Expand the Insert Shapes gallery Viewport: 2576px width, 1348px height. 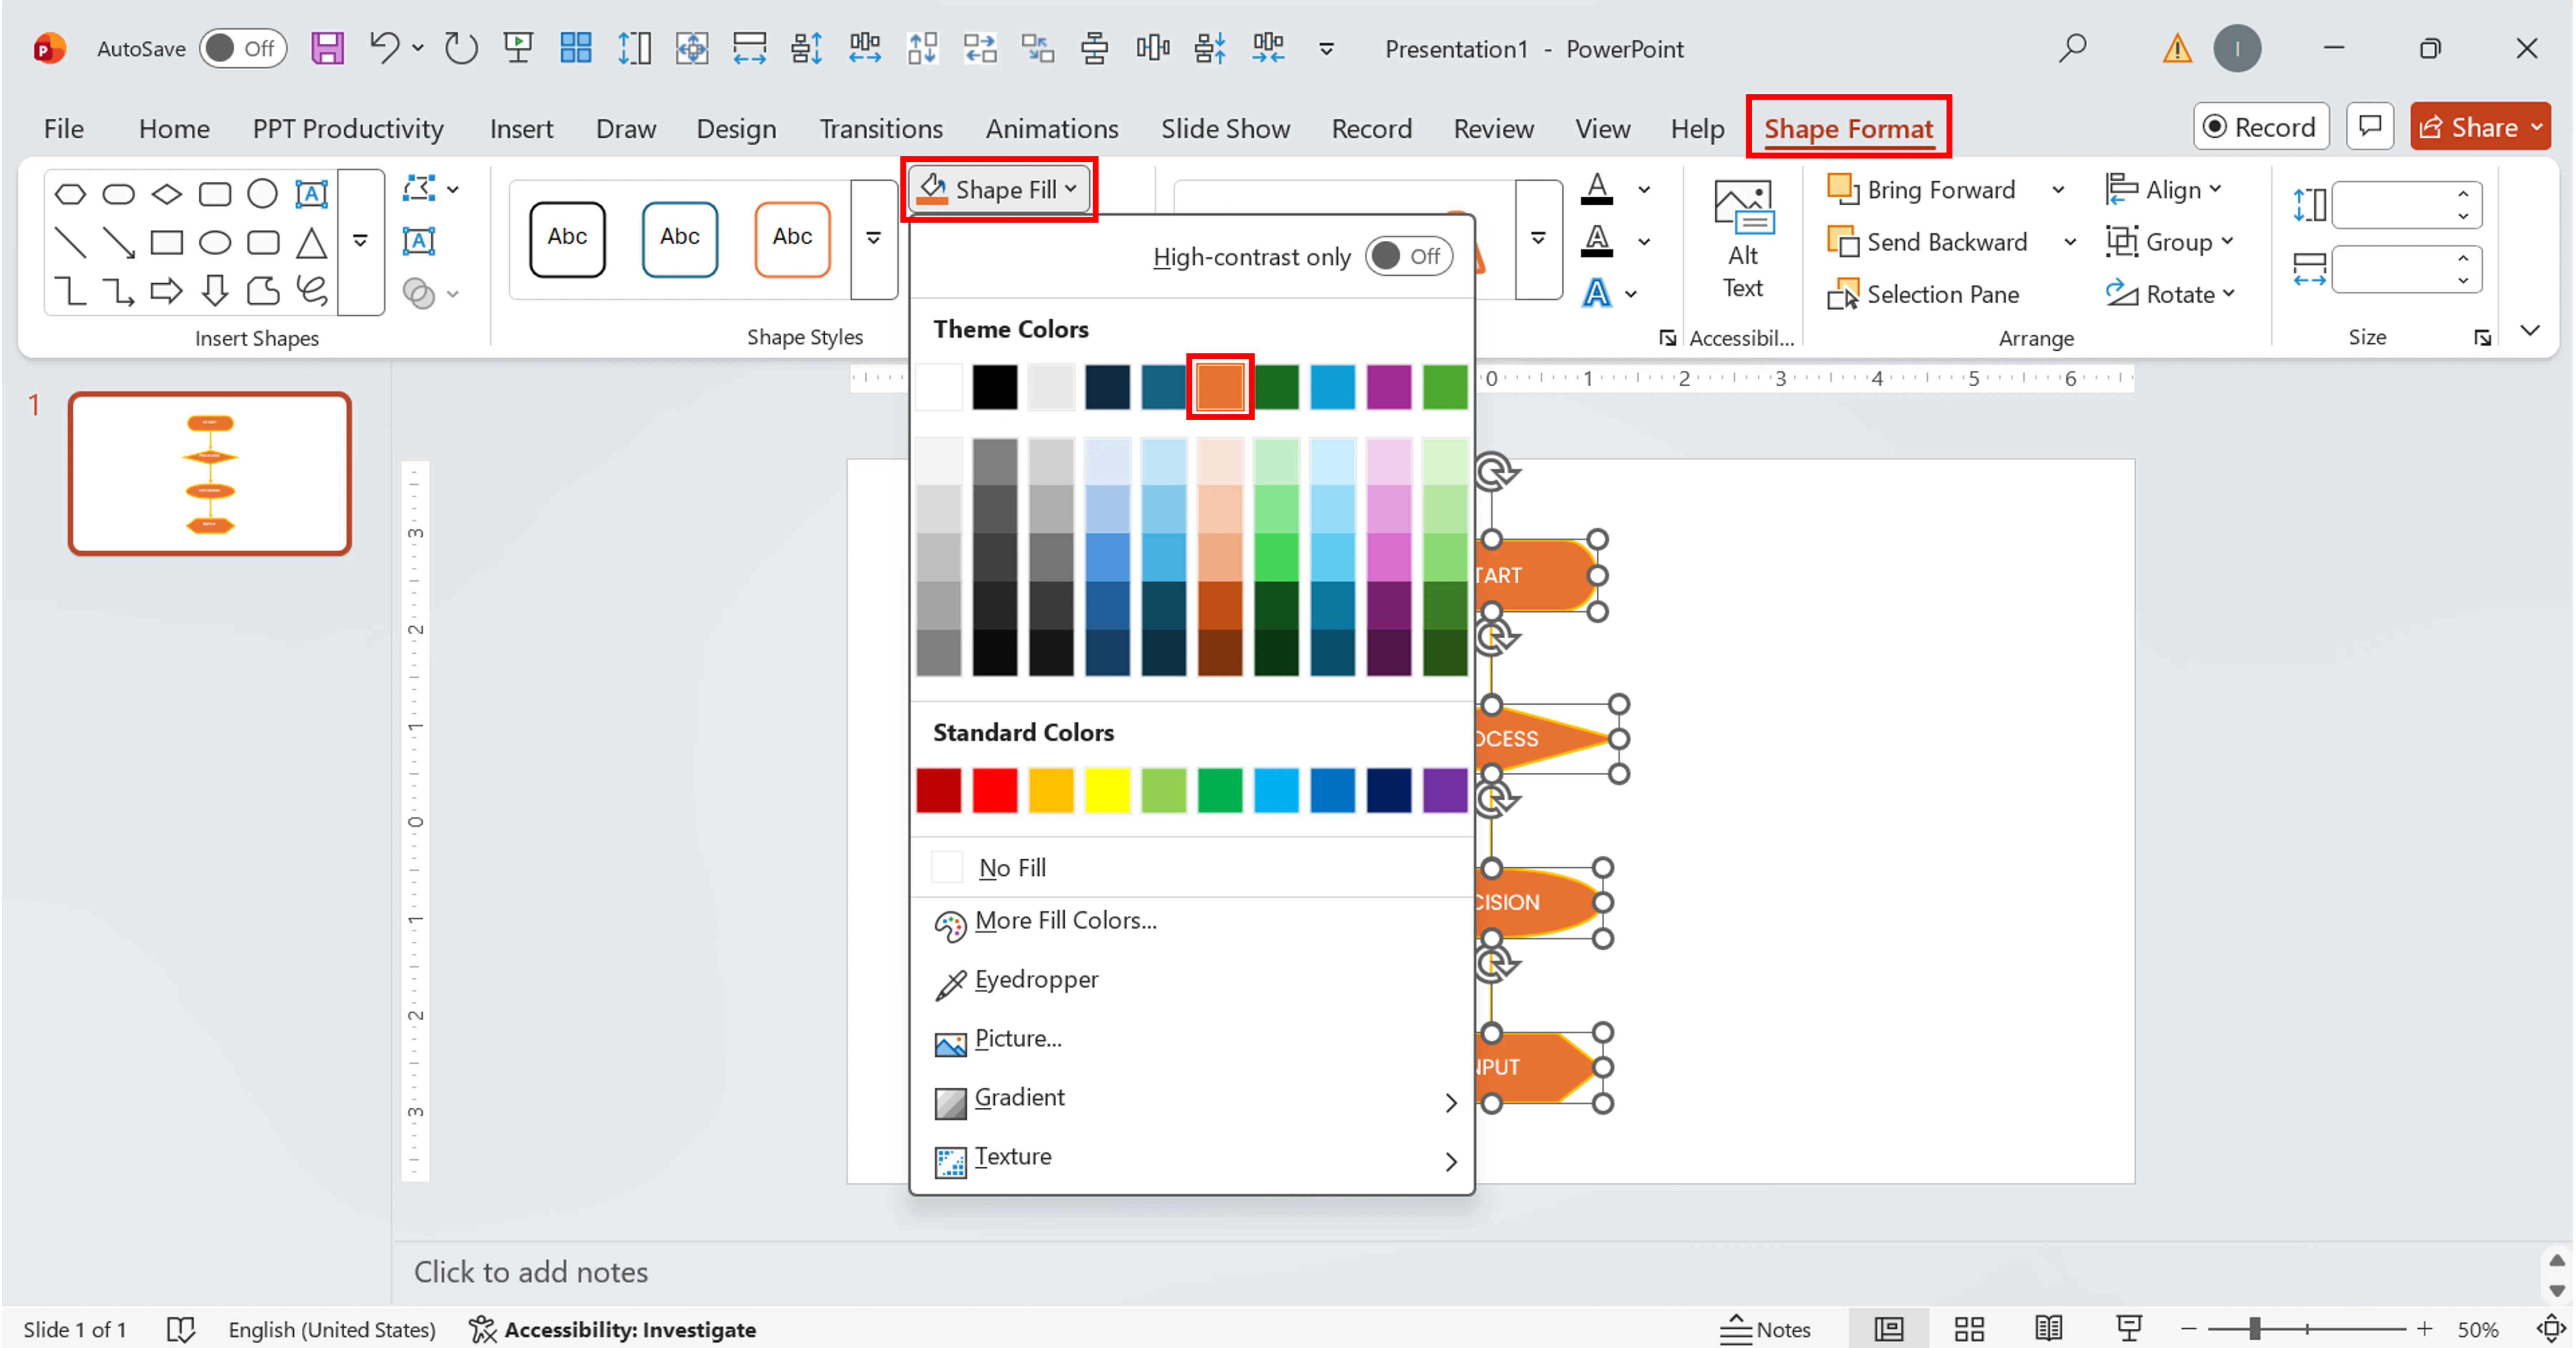click(361, 241)
